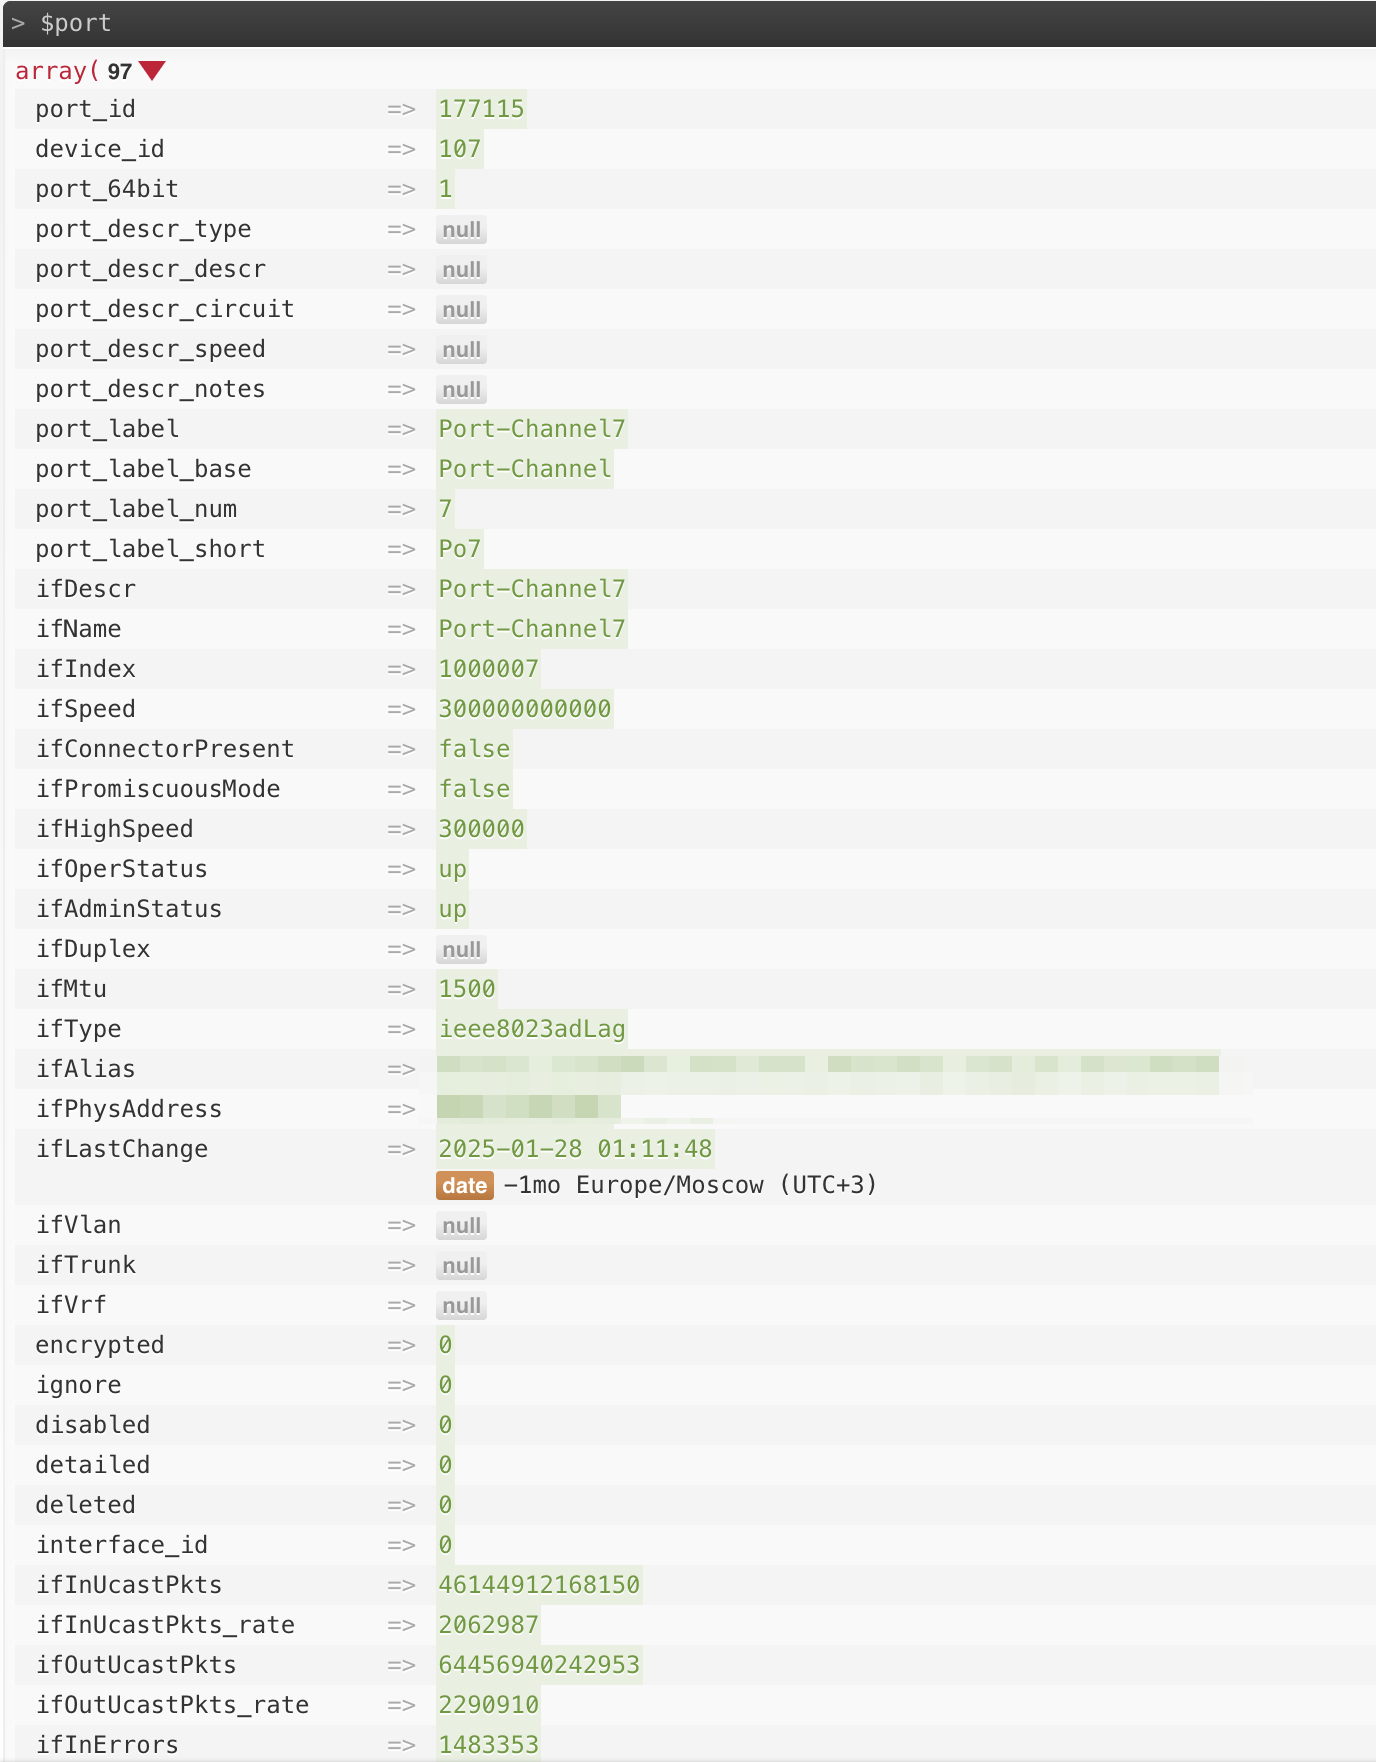Click the ifSpeed value 300000000000

524,709
